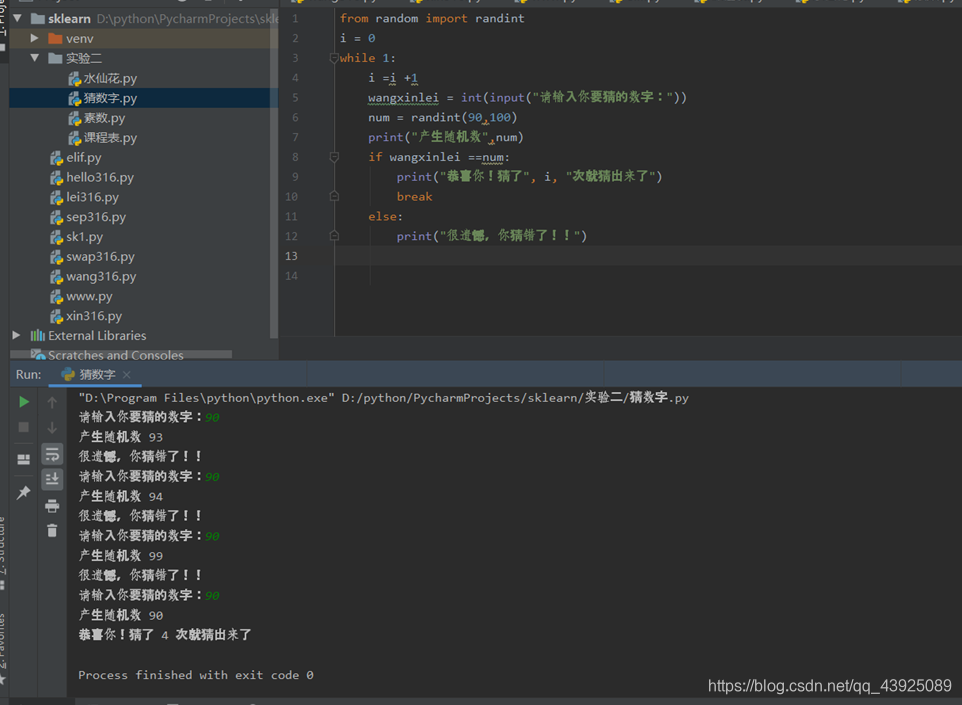Open elif.py in project tree
962x705 pixels.
[83, 157]
